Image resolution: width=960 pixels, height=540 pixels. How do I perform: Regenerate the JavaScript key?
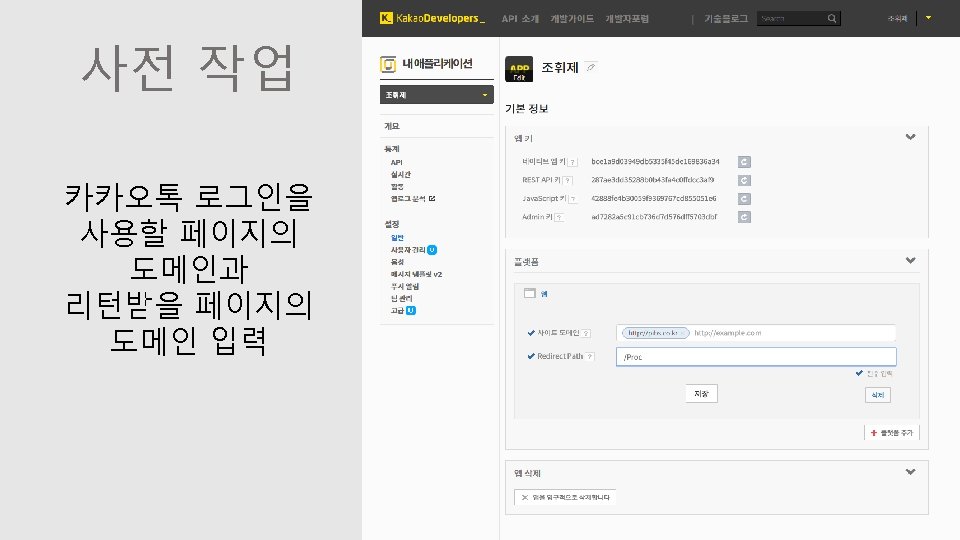tap(744, 198)
